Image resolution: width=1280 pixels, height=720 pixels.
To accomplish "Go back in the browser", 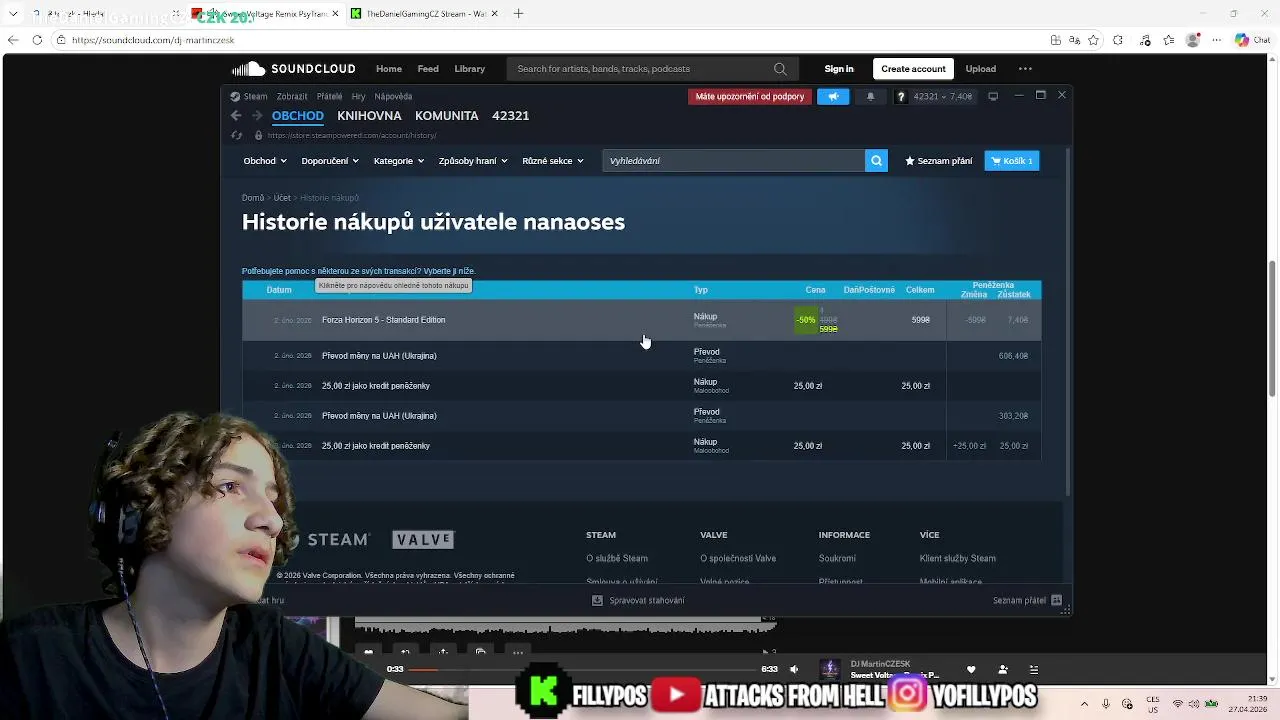I will point(12,40).
